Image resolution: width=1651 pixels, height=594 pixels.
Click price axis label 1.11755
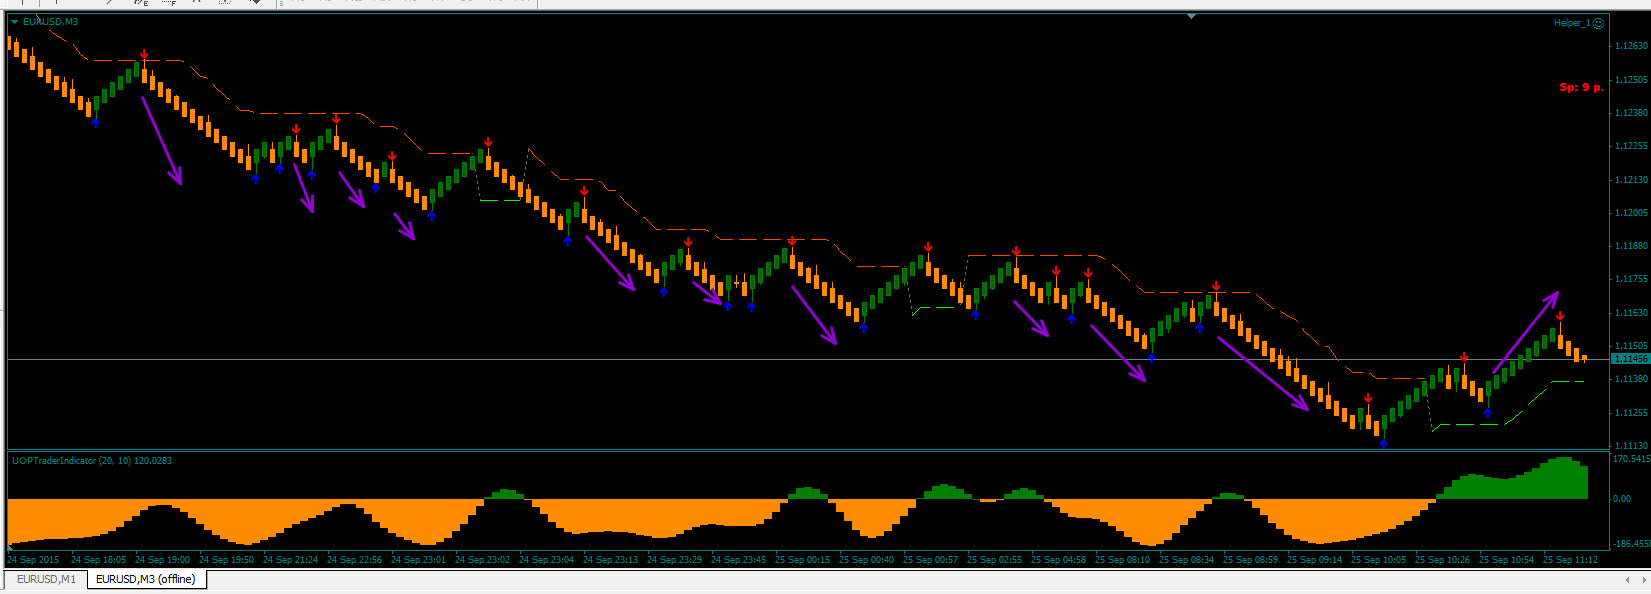click(1632, 279)
